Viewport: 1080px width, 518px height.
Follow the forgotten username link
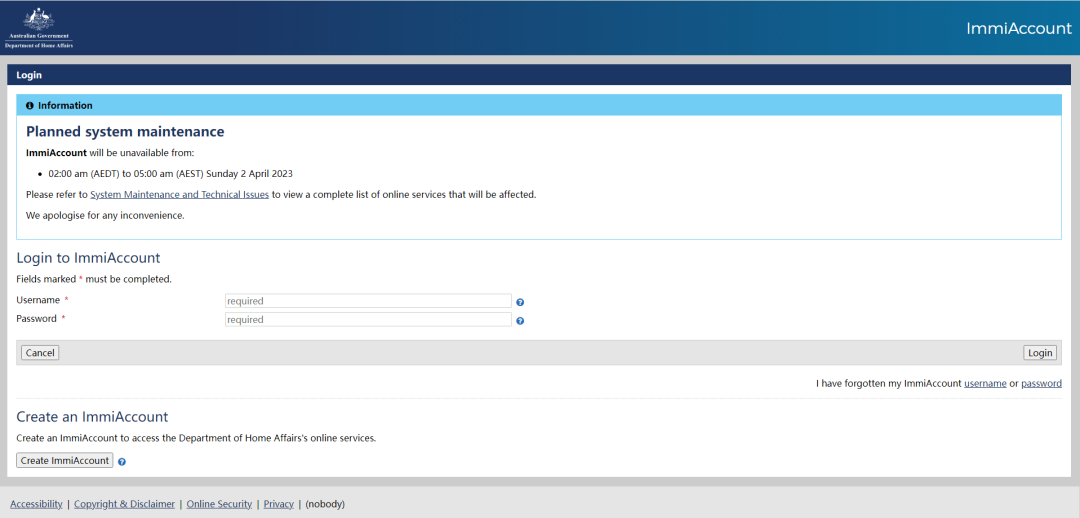coord(985,383)
